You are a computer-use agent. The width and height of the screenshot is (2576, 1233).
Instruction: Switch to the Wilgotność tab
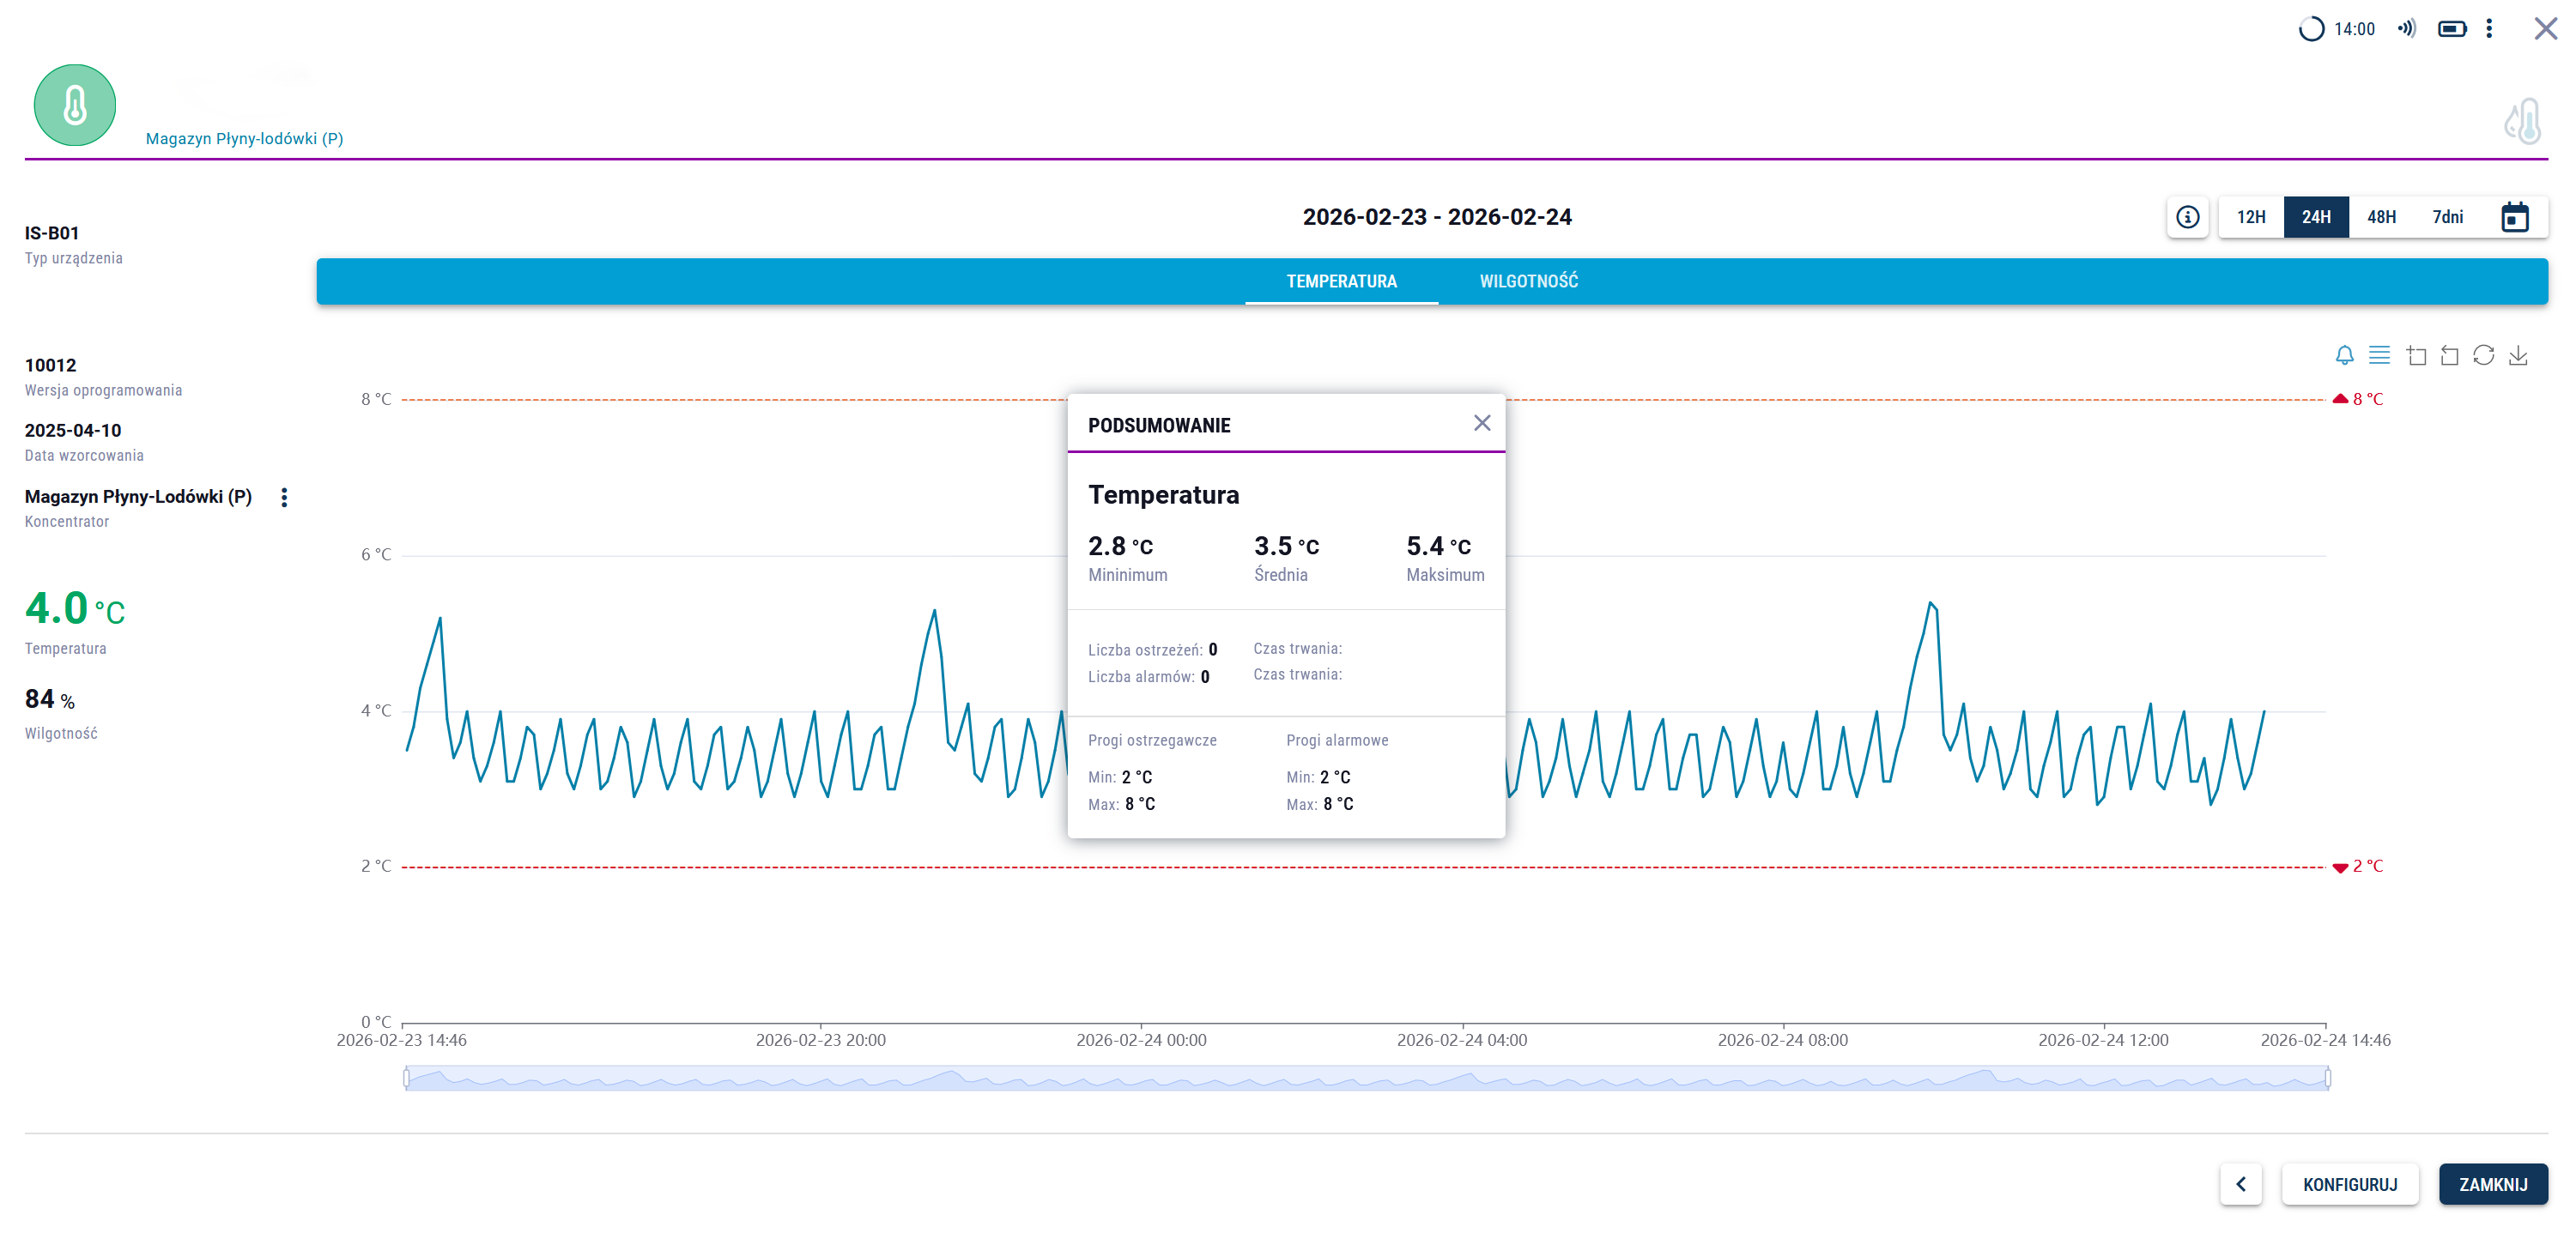tap(1528, 281)
